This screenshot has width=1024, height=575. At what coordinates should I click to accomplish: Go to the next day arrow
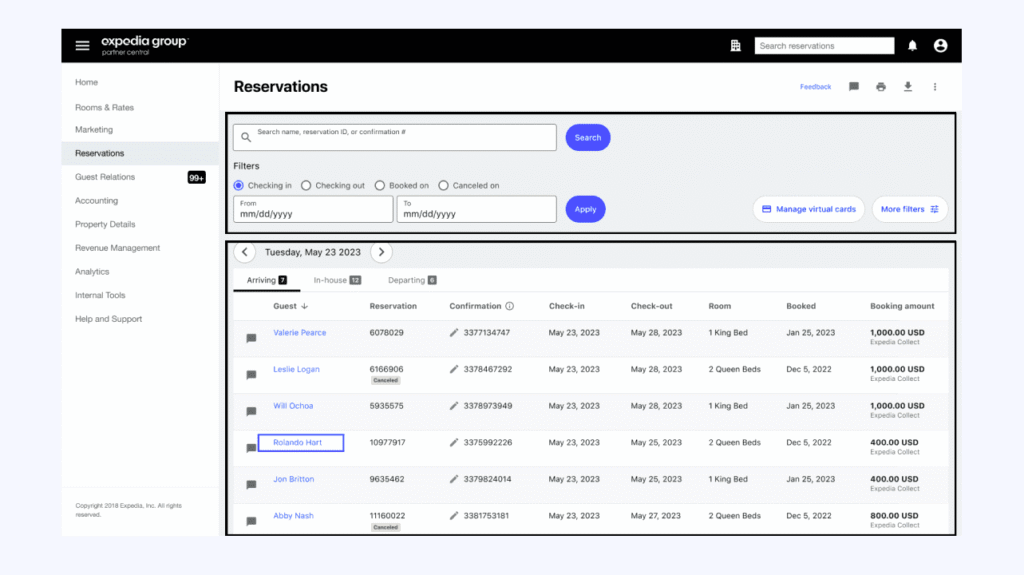click(x=381, y=253)
